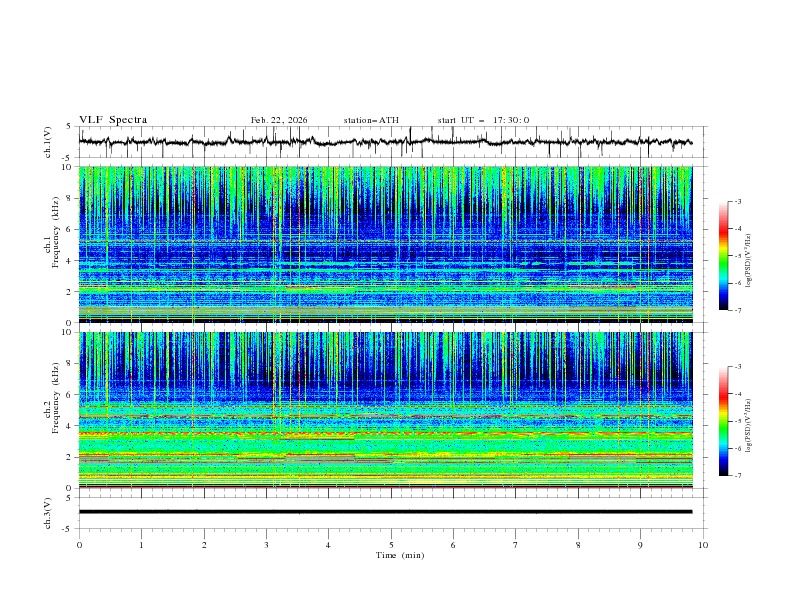Click time axis tick label "9"
The height and width of the screenshot is (612, 792).
(x=640, y=545)
